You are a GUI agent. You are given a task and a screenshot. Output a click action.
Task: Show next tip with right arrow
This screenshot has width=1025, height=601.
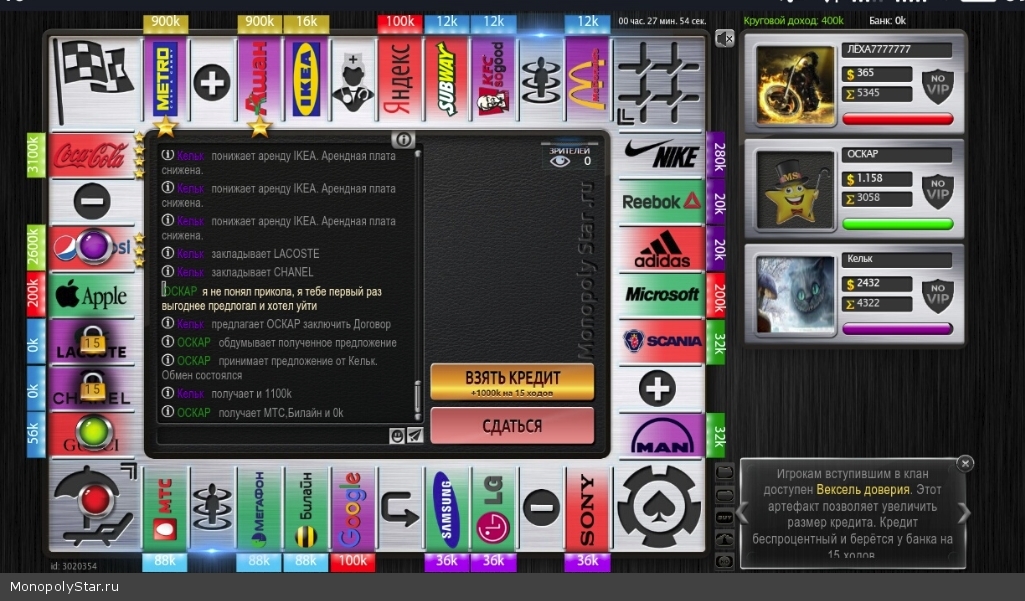(x=964, y=514)
